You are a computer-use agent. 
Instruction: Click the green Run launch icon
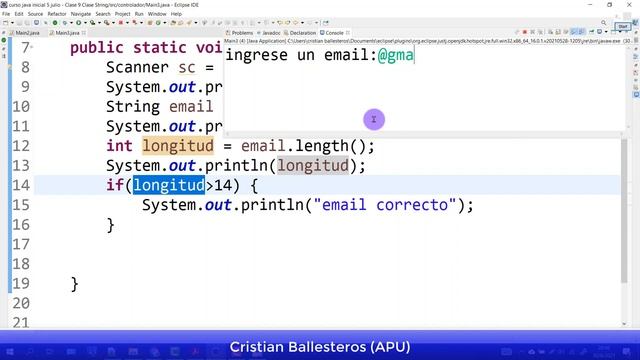[x=78, y=23]
